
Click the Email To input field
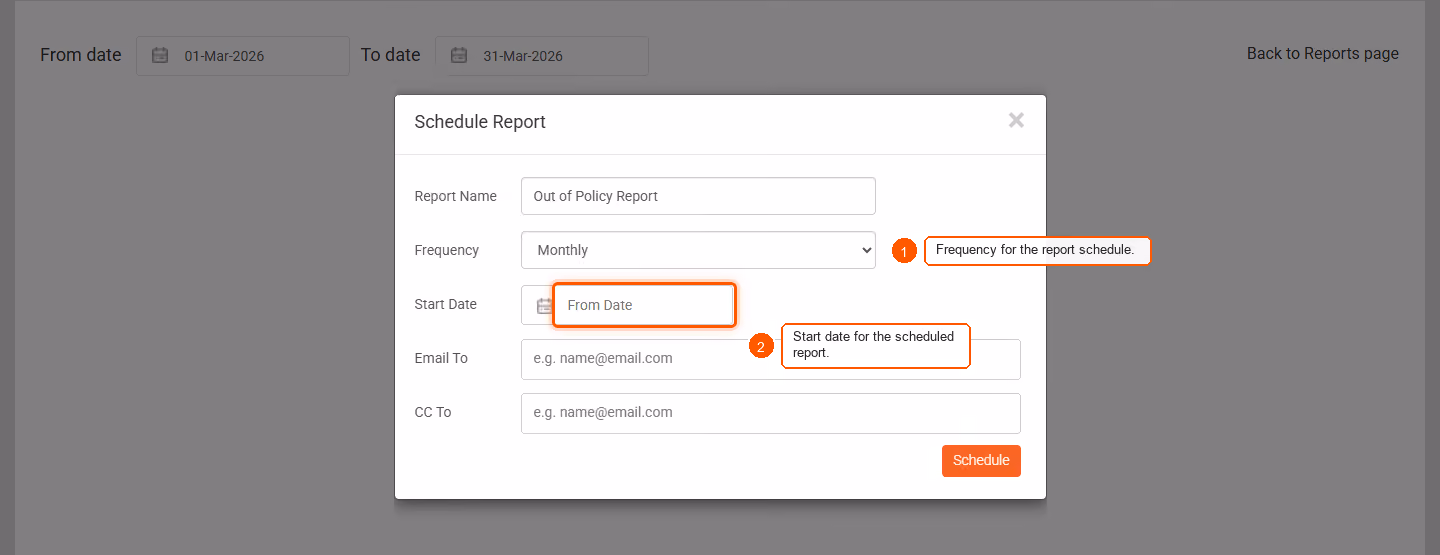[x=770, y=358]
